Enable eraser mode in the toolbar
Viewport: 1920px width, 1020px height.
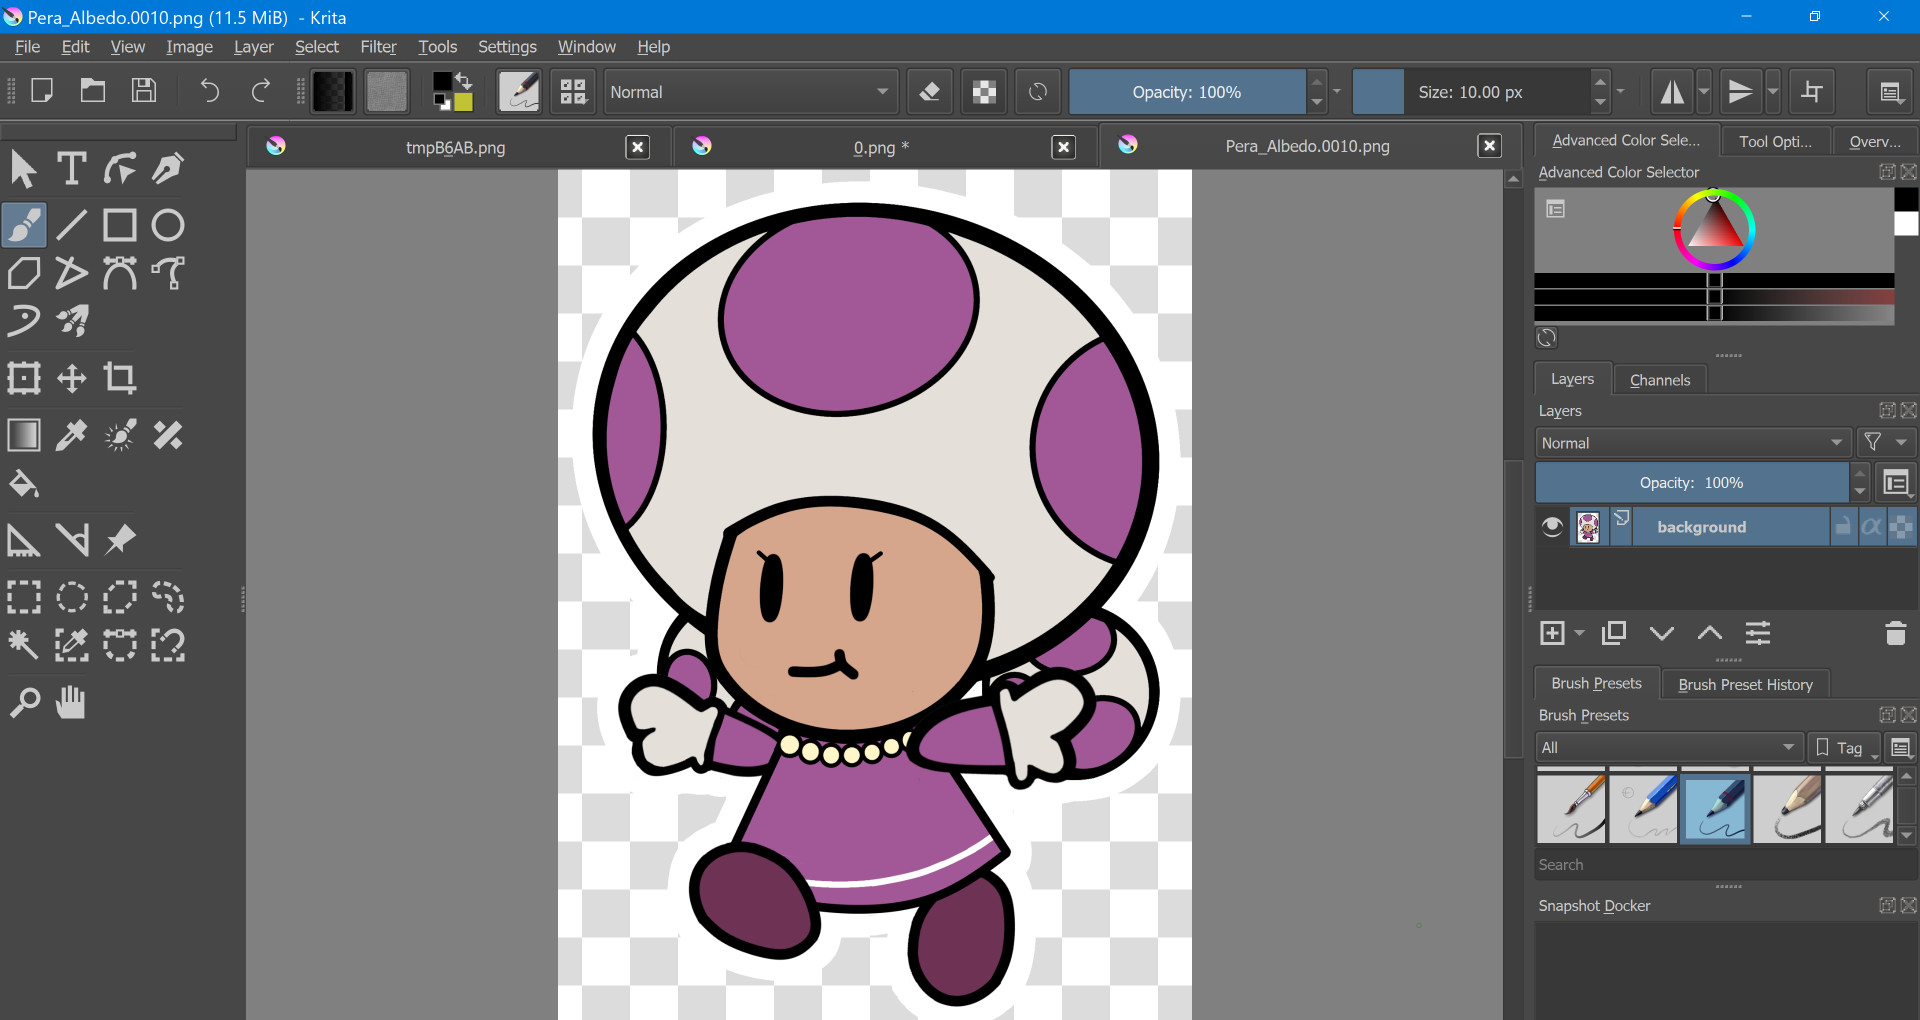[x=930, y=91]
